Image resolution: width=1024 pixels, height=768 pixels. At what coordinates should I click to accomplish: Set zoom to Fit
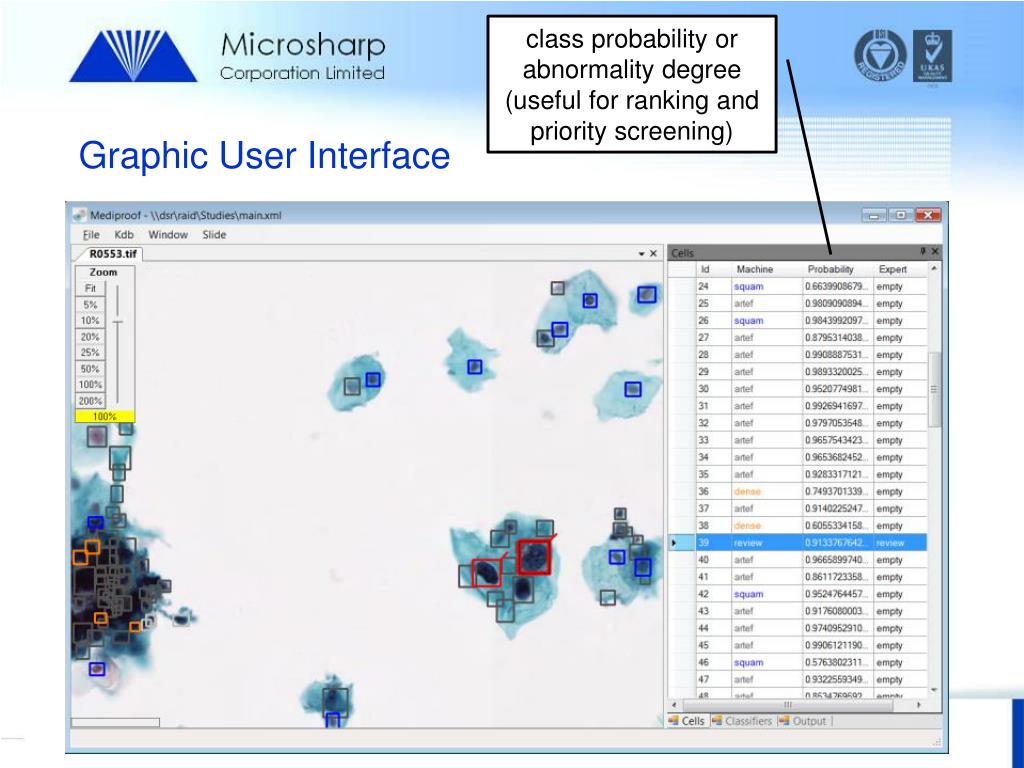click(x=90, y=288)
